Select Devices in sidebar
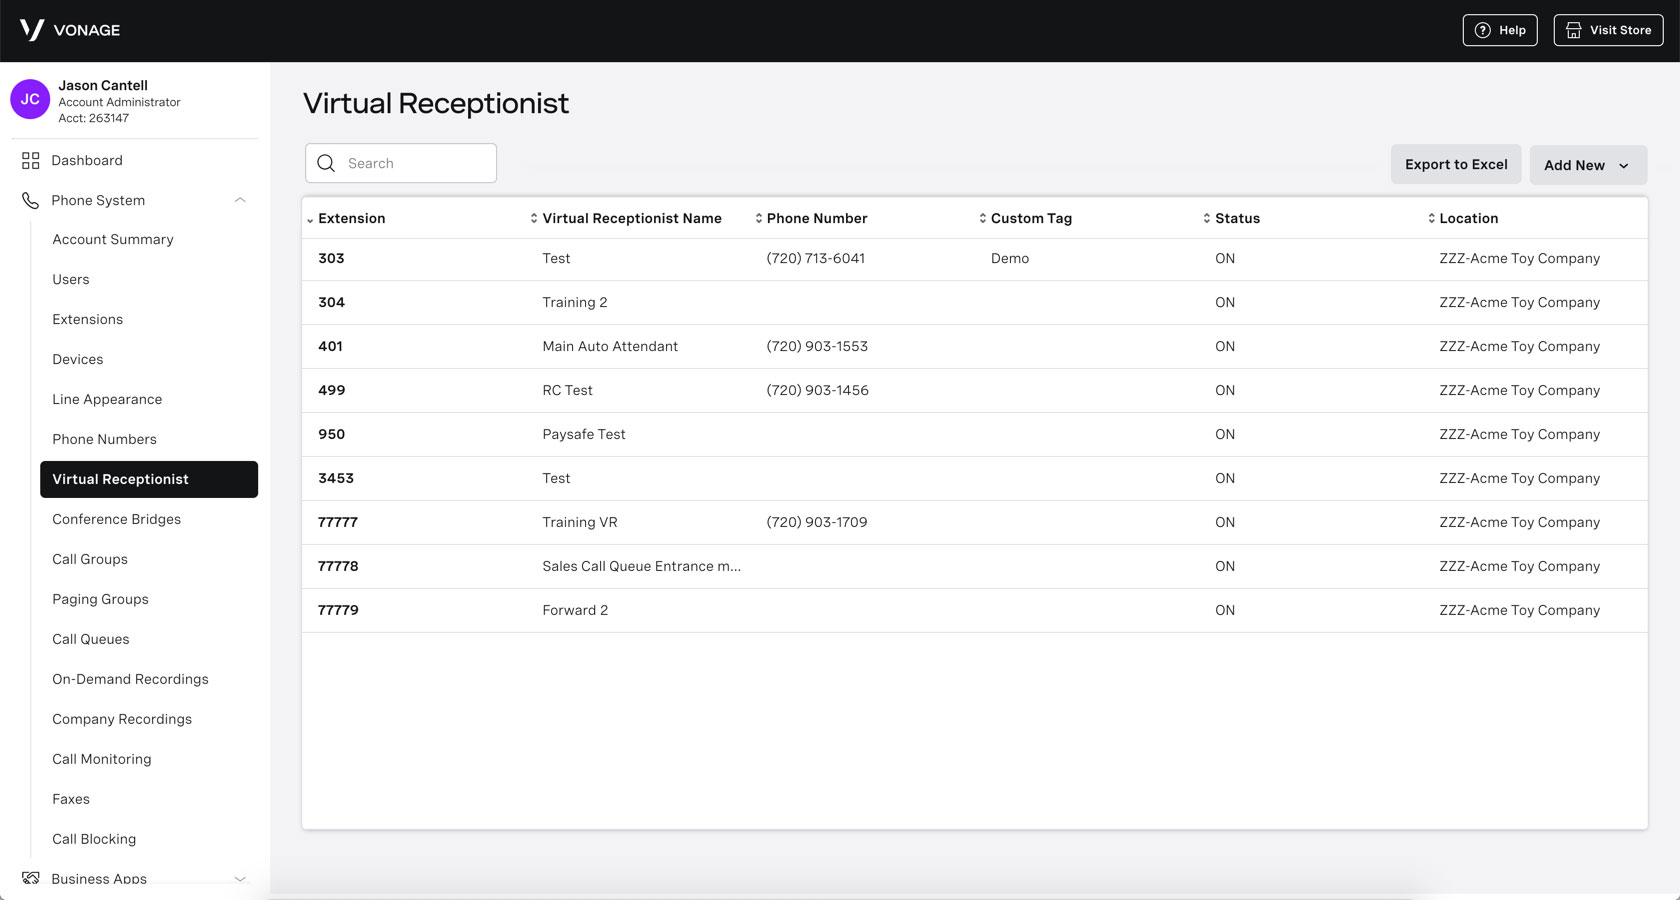Image resolution: width=1680 pixels, height=900 pixels. [78, 359]
